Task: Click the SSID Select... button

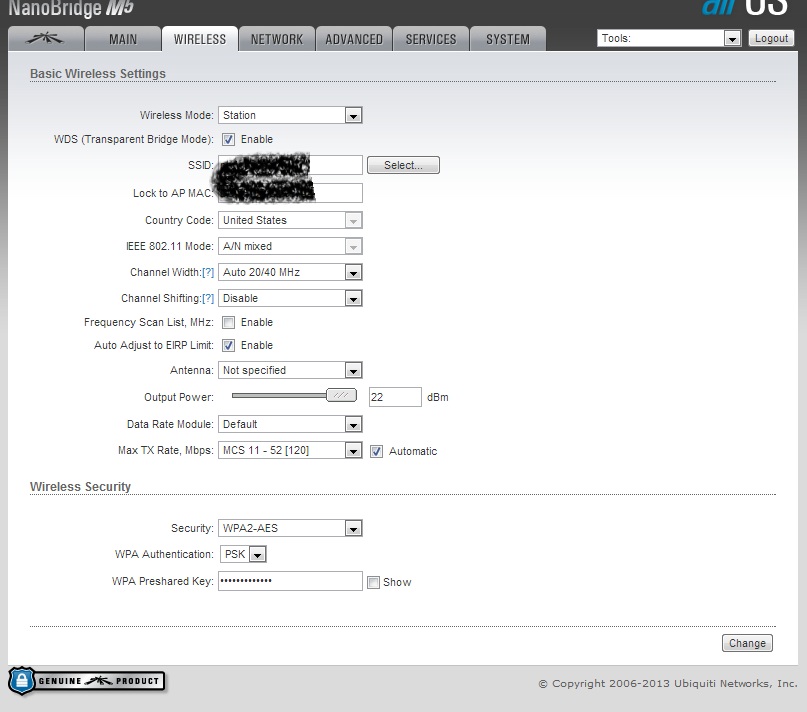Action: click(404, 165)
